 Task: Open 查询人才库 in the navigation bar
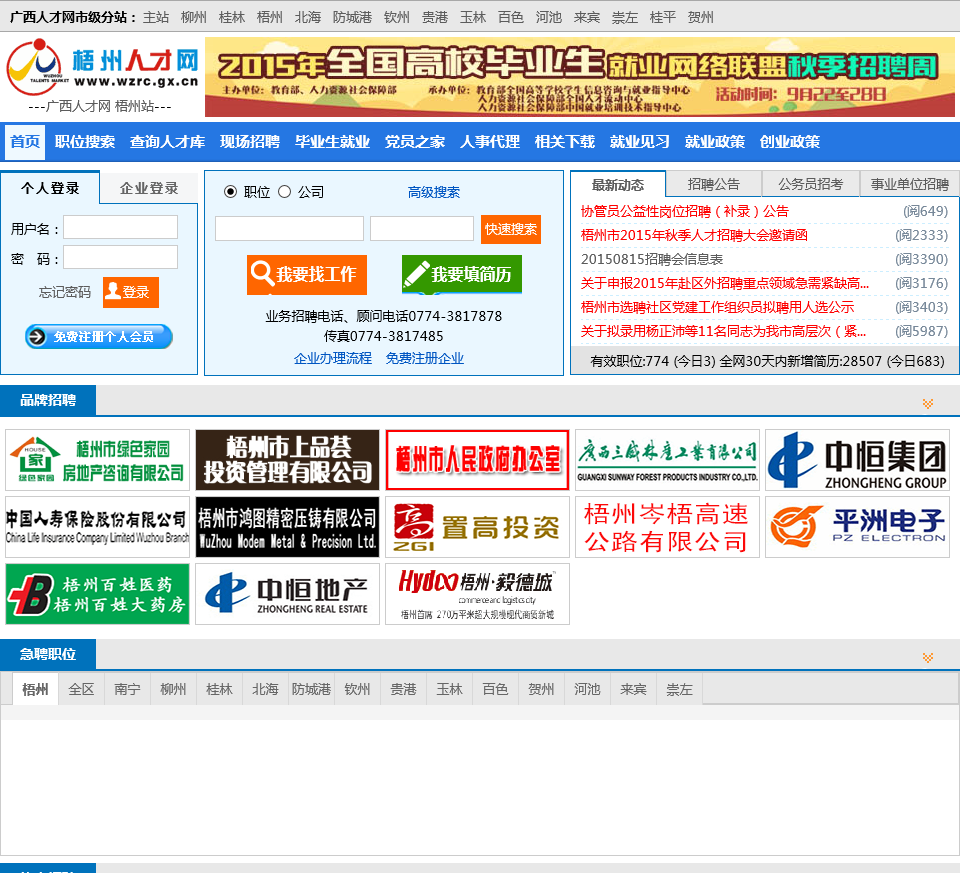pos(167,142)
